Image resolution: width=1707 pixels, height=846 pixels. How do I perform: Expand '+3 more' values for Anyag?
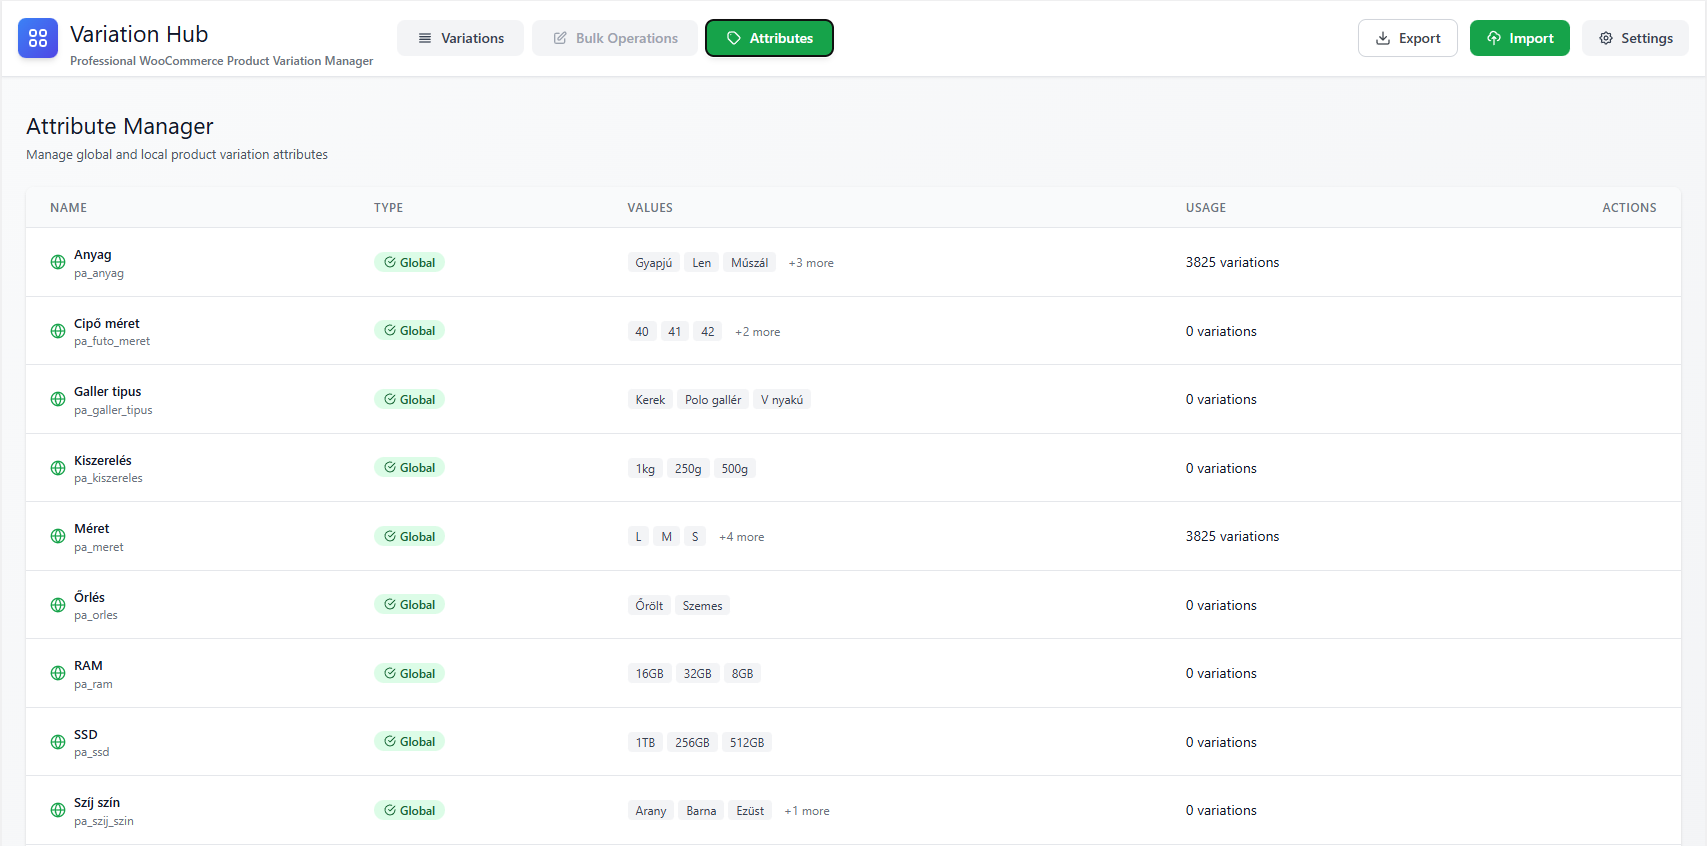pyautogui.click(x=810, y=263)
